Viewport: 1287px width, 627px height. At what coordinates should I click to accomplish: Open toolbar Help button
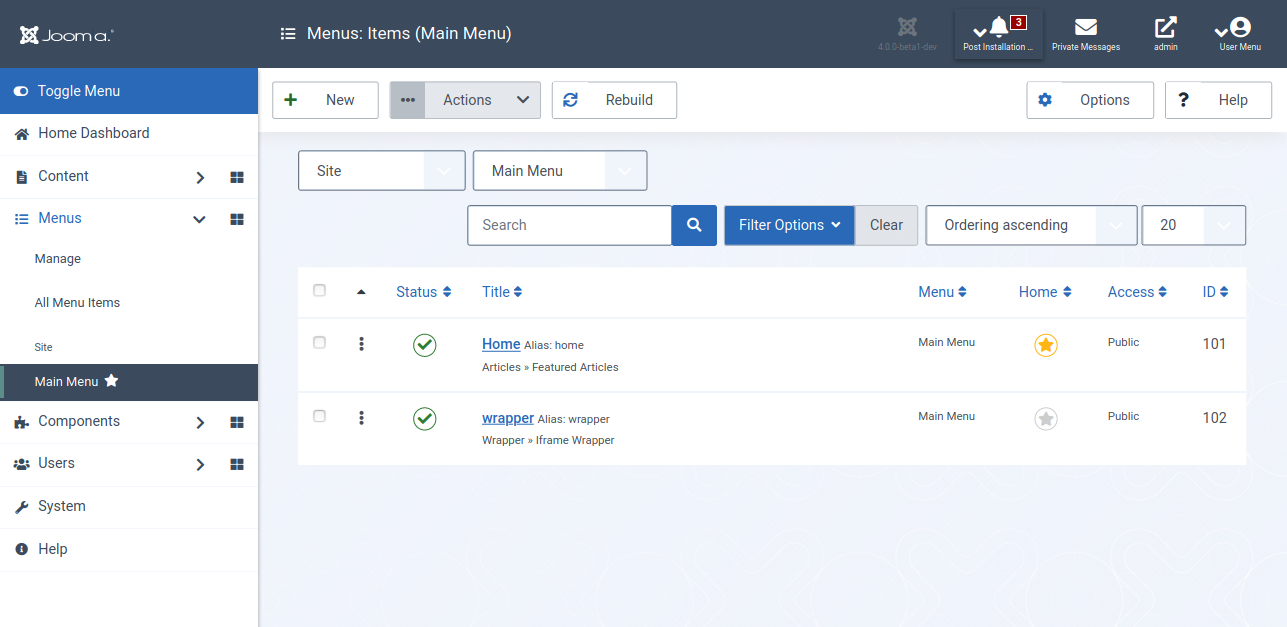(1218, 100)
